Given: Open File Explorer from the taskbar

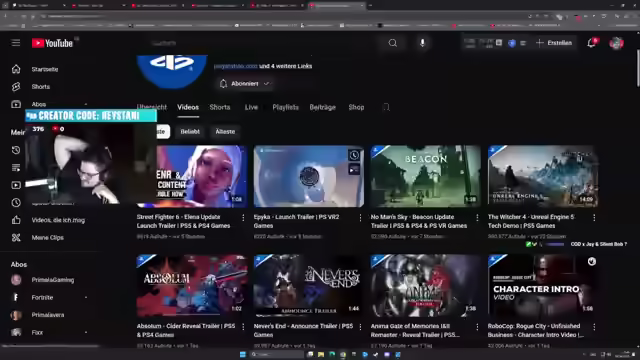Looking at the screenshot, I should point(321,354).
